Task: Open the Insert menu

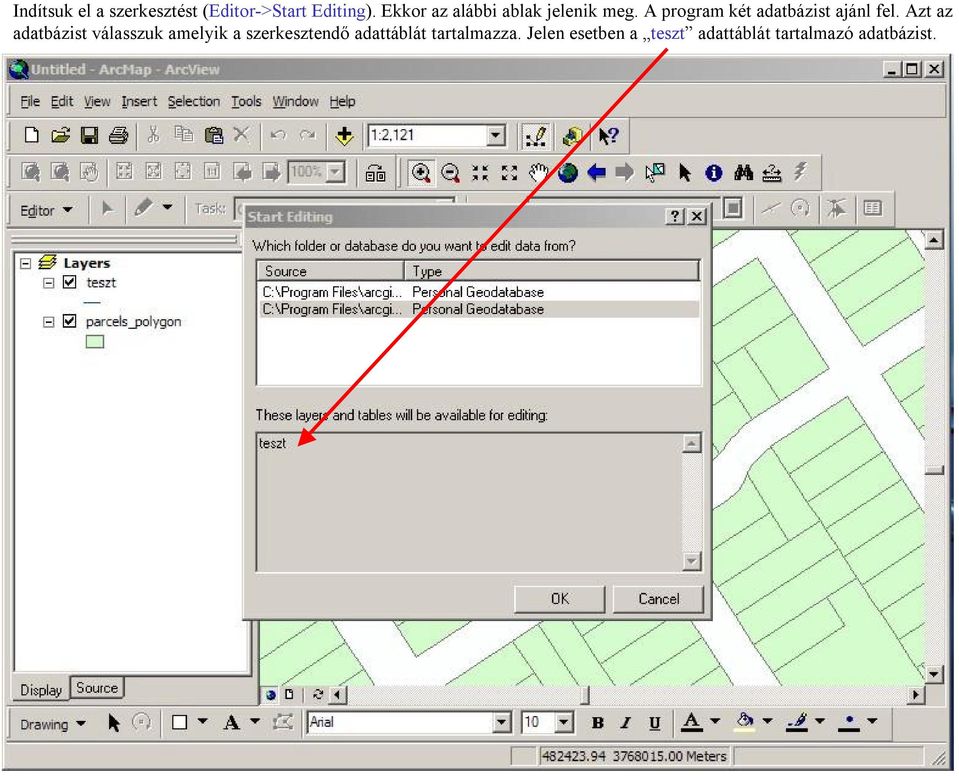Action: (x=139, y=102)
